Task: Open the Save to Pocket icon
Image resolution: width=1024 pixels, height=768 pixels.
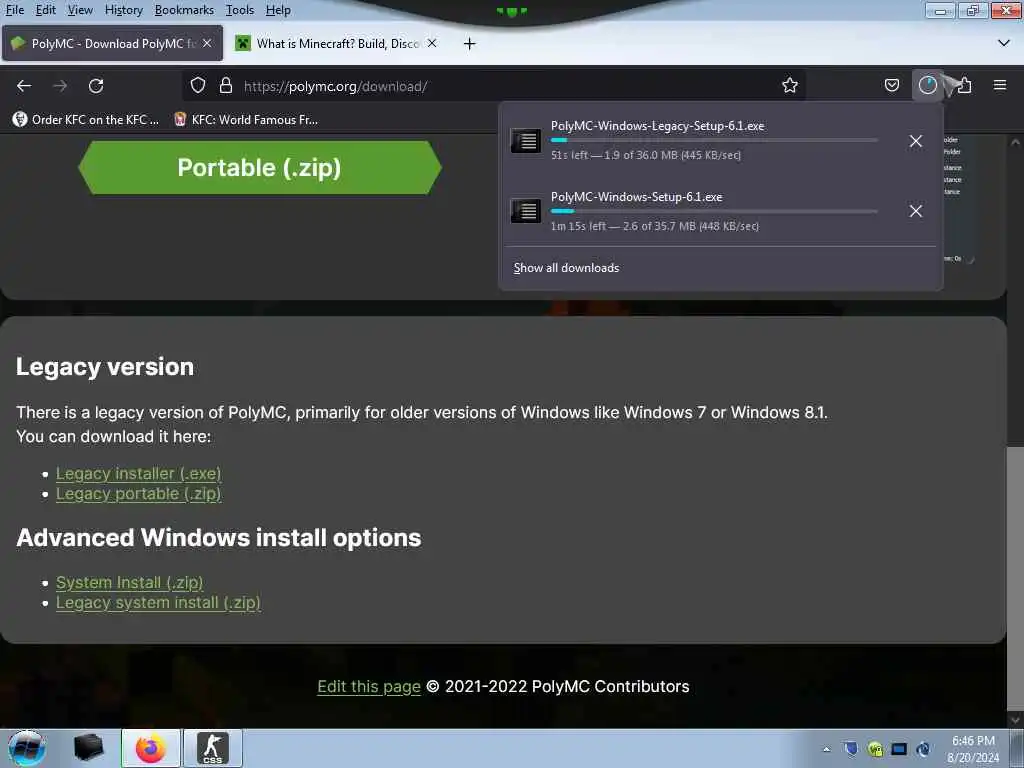Action: [x=891, y=86]
